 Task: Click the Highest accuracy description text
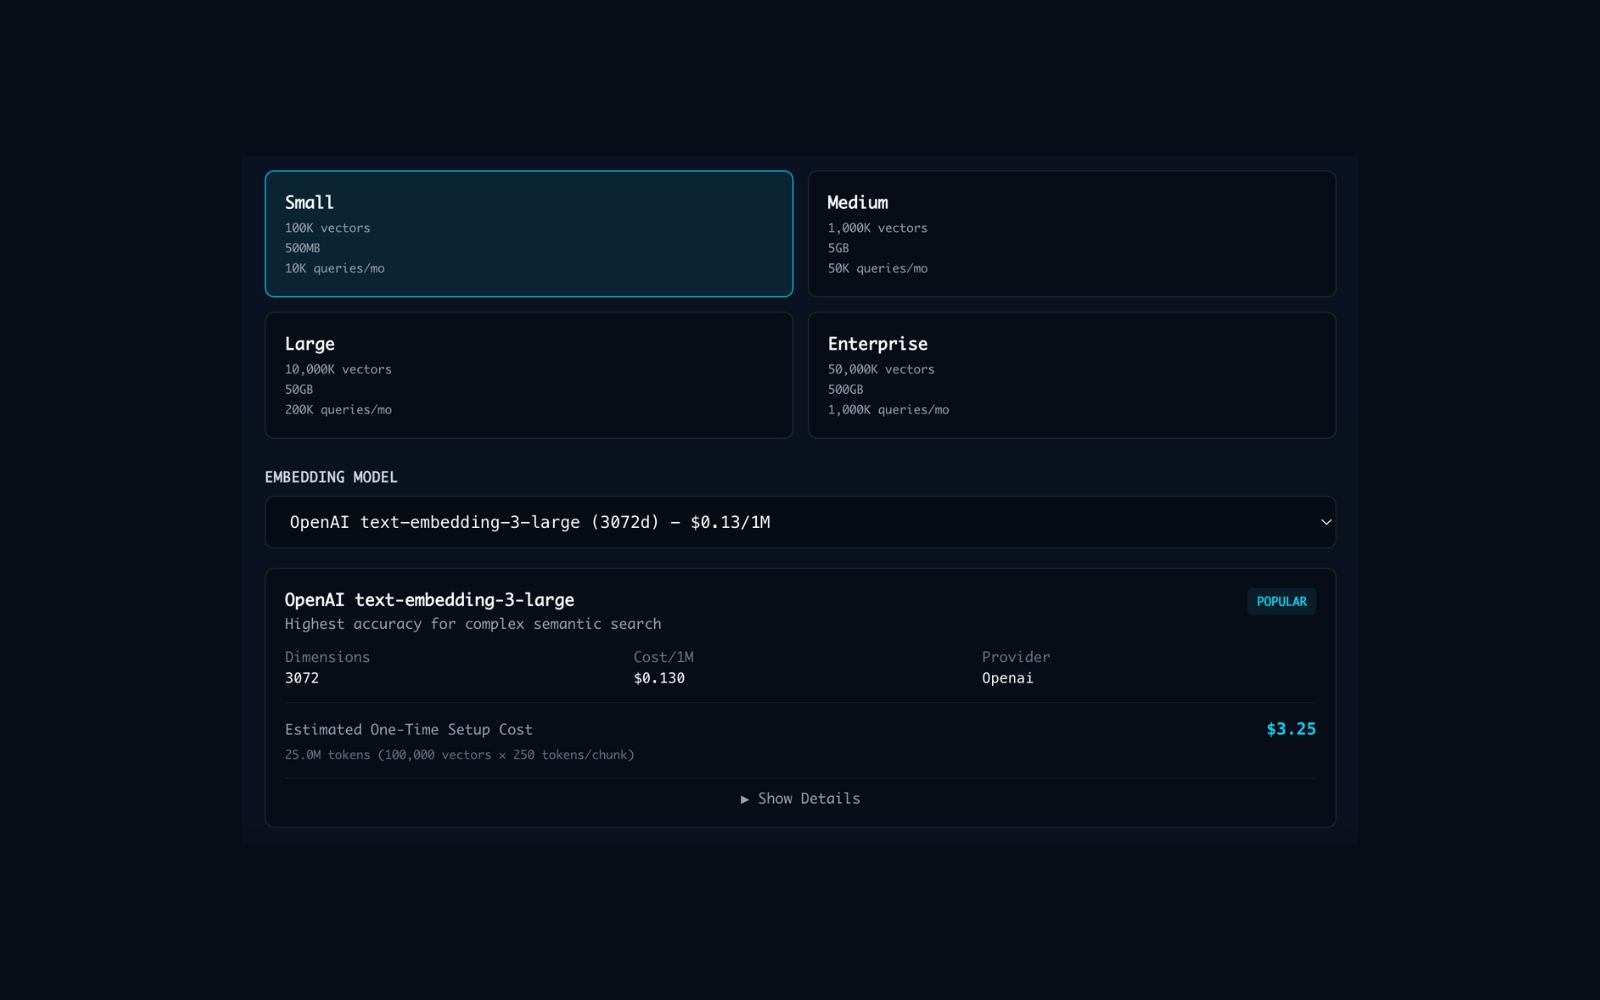click(x=473, y=623)
